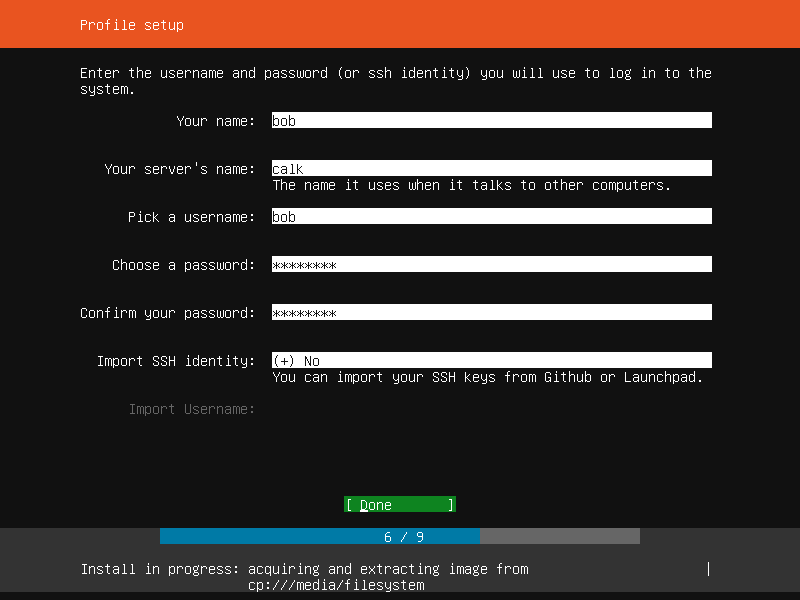This screenshot has width=800, height=600.
Task: Click the 'Confirm your password:' label
Action: [167, 313]
